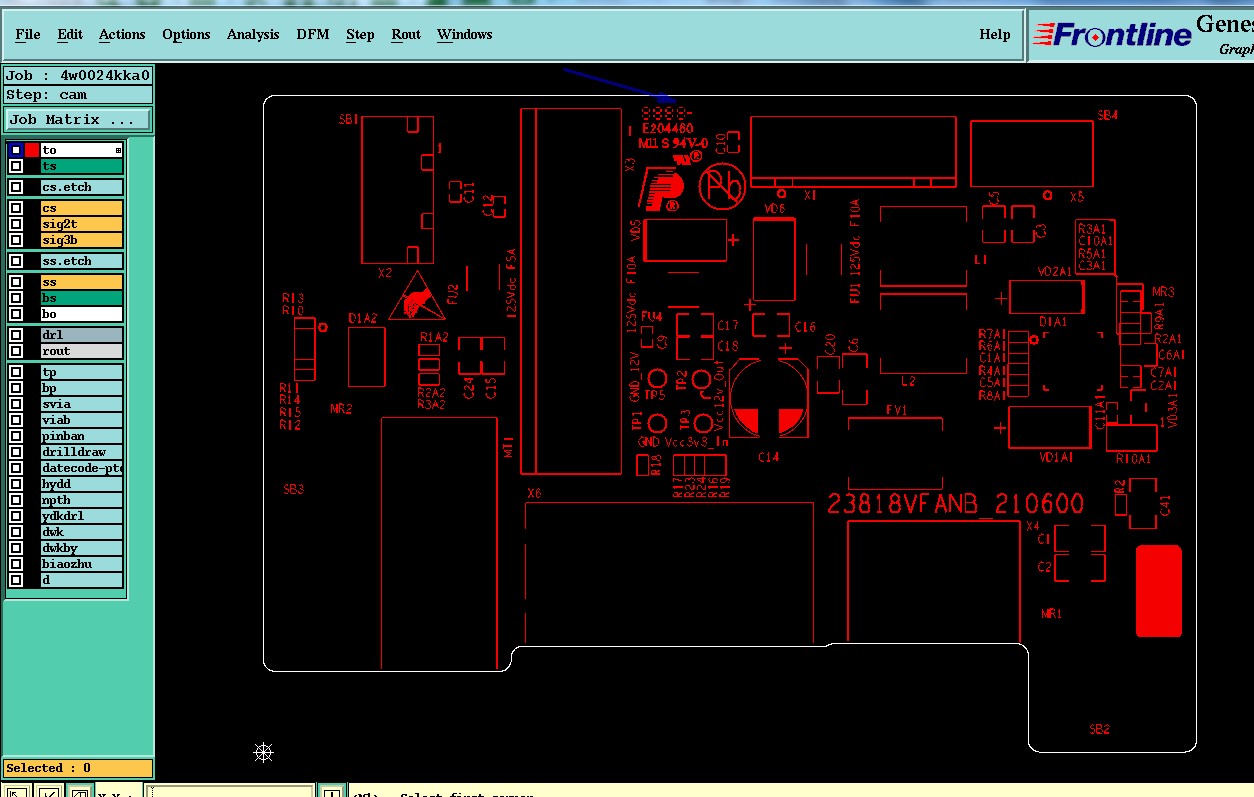The height and width of the screenshot is (797, 1254).
Task: Click the small grid icon in the 'to' layer row
Action: click(x=118, y=150)
